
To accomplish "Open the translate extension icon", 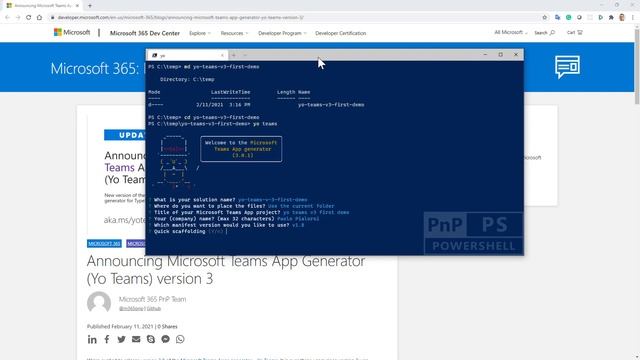I will pyautogui.click(x=558, y=18).
